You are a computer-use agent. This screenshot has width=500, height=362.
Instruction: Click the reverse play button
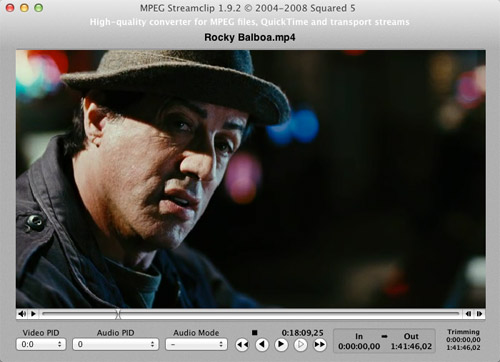click(262, 344)
